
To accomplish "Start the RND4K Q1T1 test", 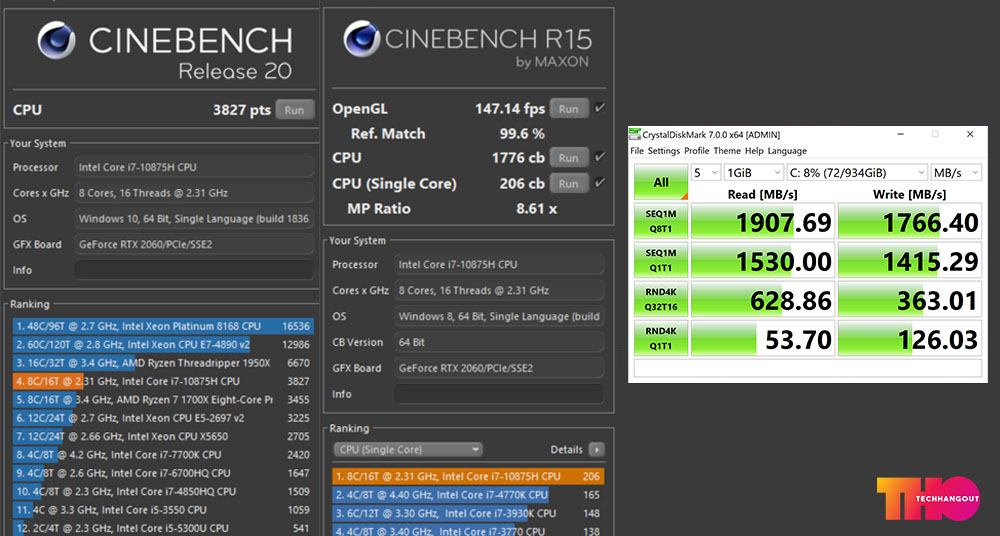I will point(661,338).
